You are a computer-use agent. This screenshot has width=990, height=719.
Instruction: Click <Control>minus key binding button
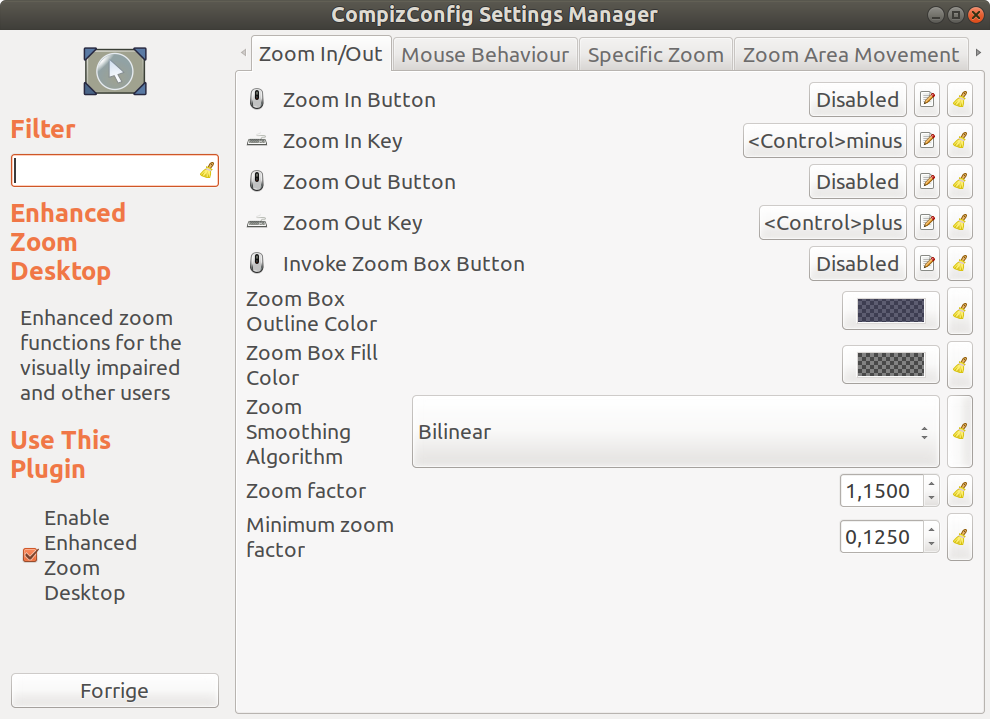825,141
